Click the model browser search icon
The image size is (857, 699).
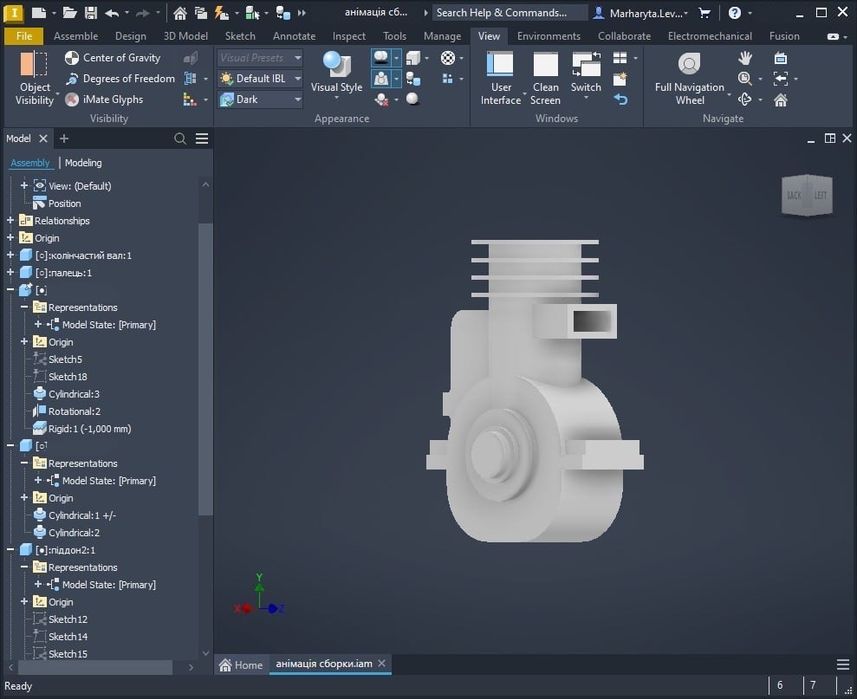point(180,139)
